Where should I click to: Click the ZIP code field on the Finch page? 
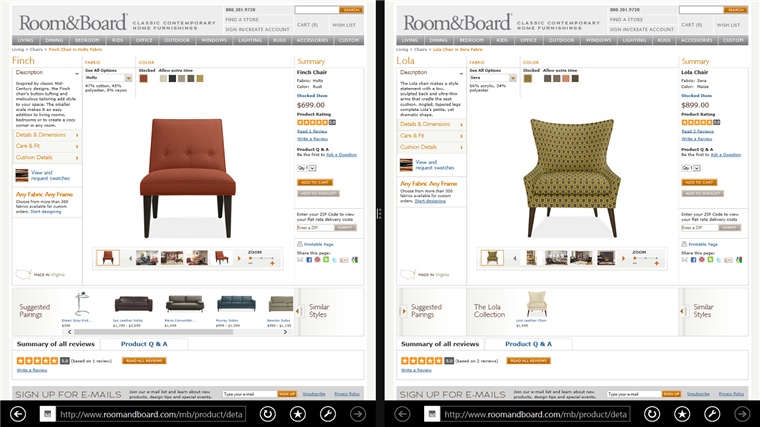point(315,228)
